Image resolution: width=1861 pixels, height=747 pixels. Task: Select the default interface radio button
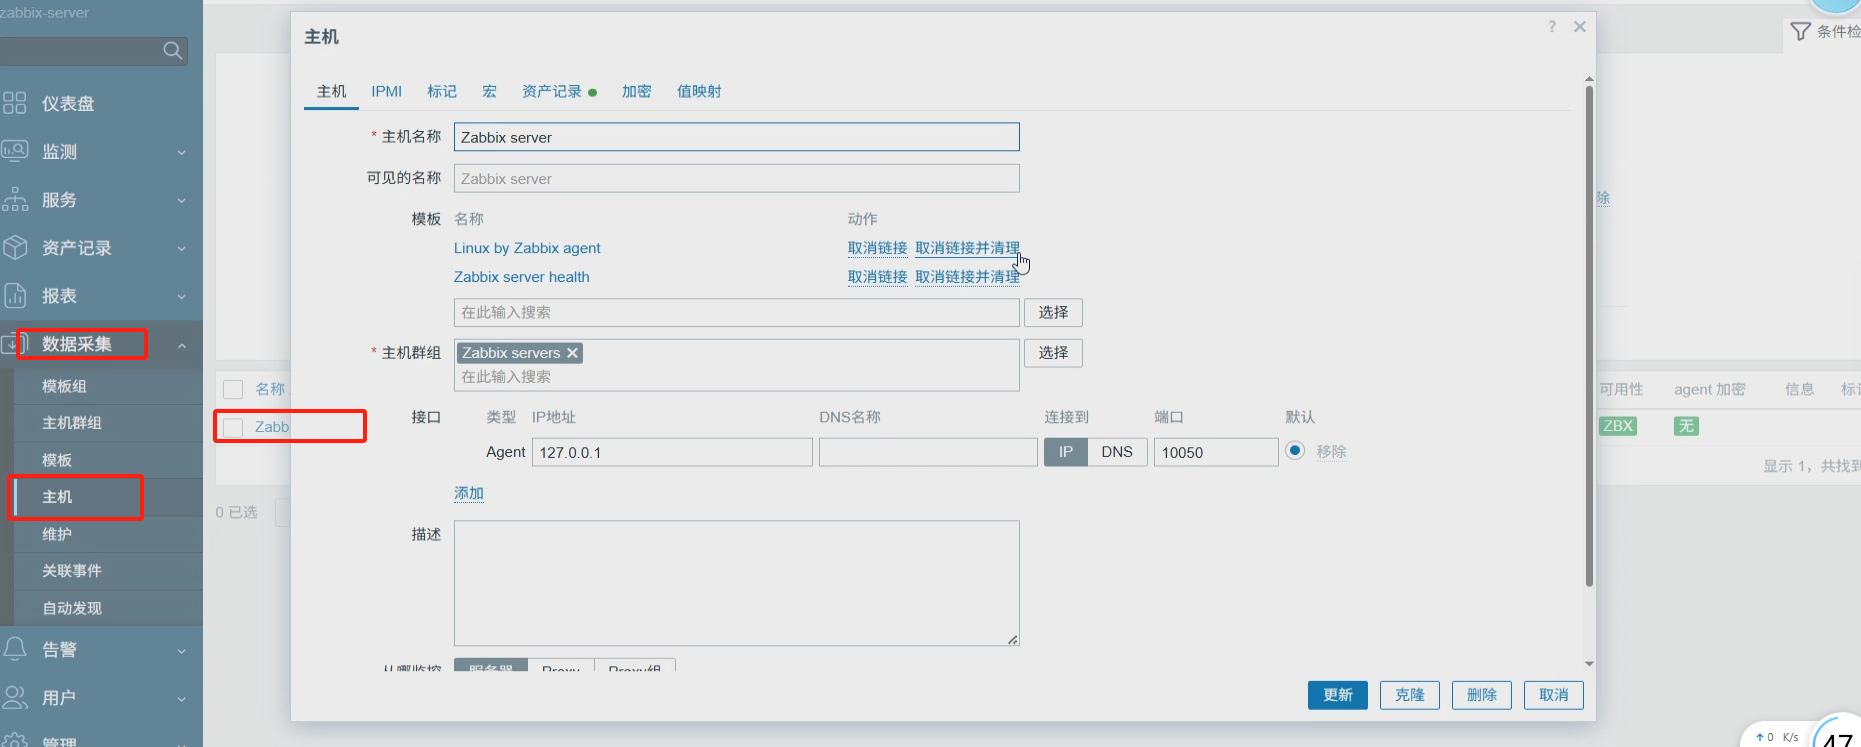point(1295,450)
